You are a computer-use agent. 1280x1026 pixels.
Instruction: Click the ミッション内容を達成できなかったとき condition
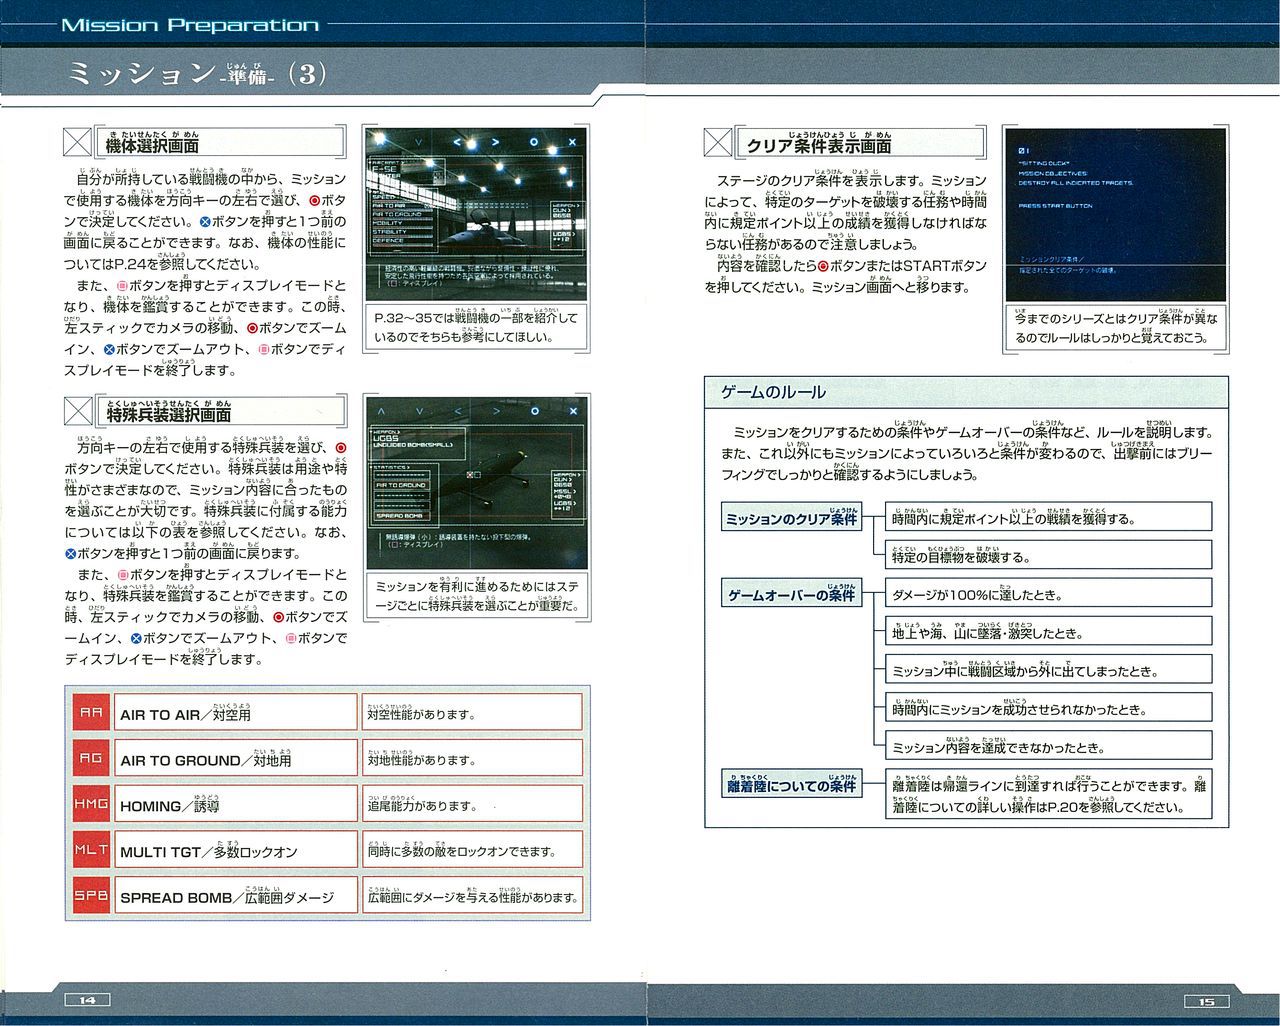point(1049,746)
